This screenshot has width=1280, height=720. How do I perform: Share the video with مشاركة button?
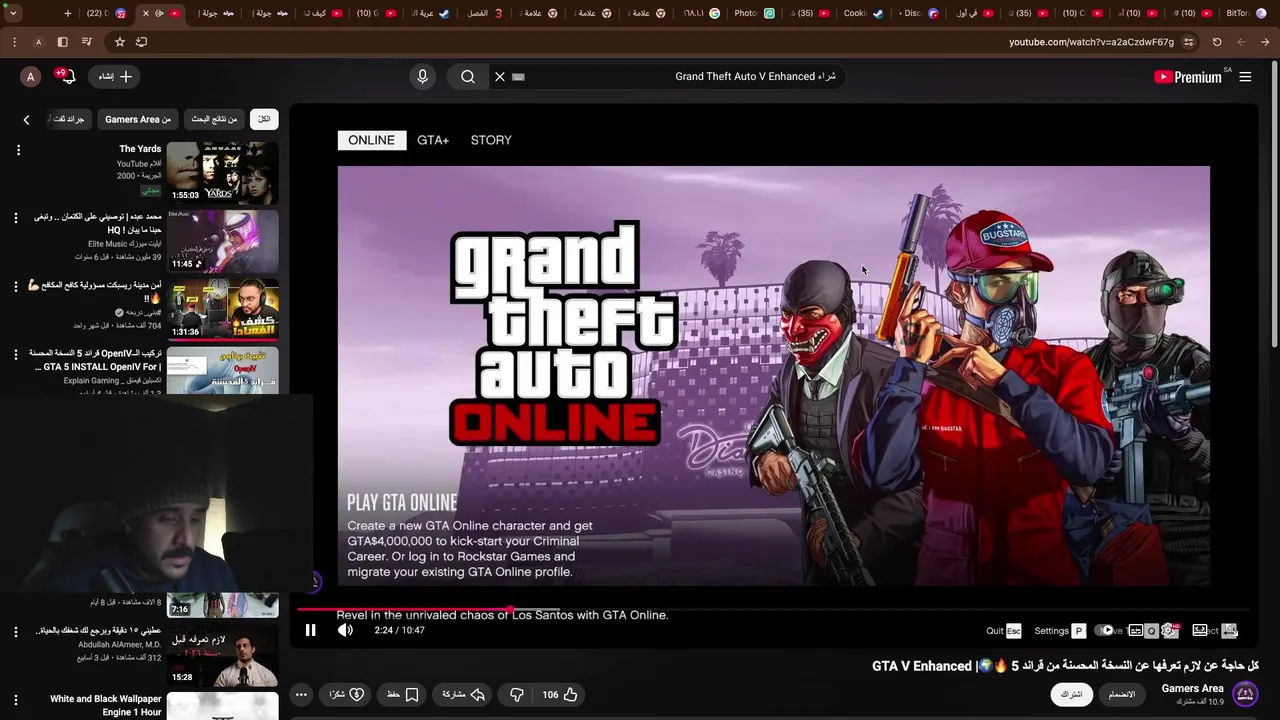[463, 694]
